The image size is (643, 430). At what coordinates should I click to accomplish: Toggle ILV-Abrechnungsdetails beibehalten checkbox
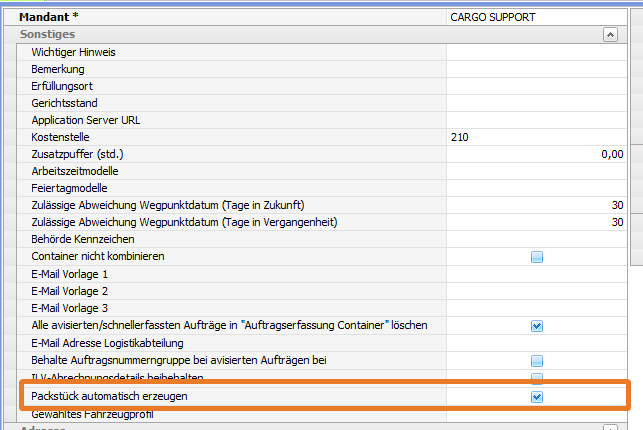537,377
